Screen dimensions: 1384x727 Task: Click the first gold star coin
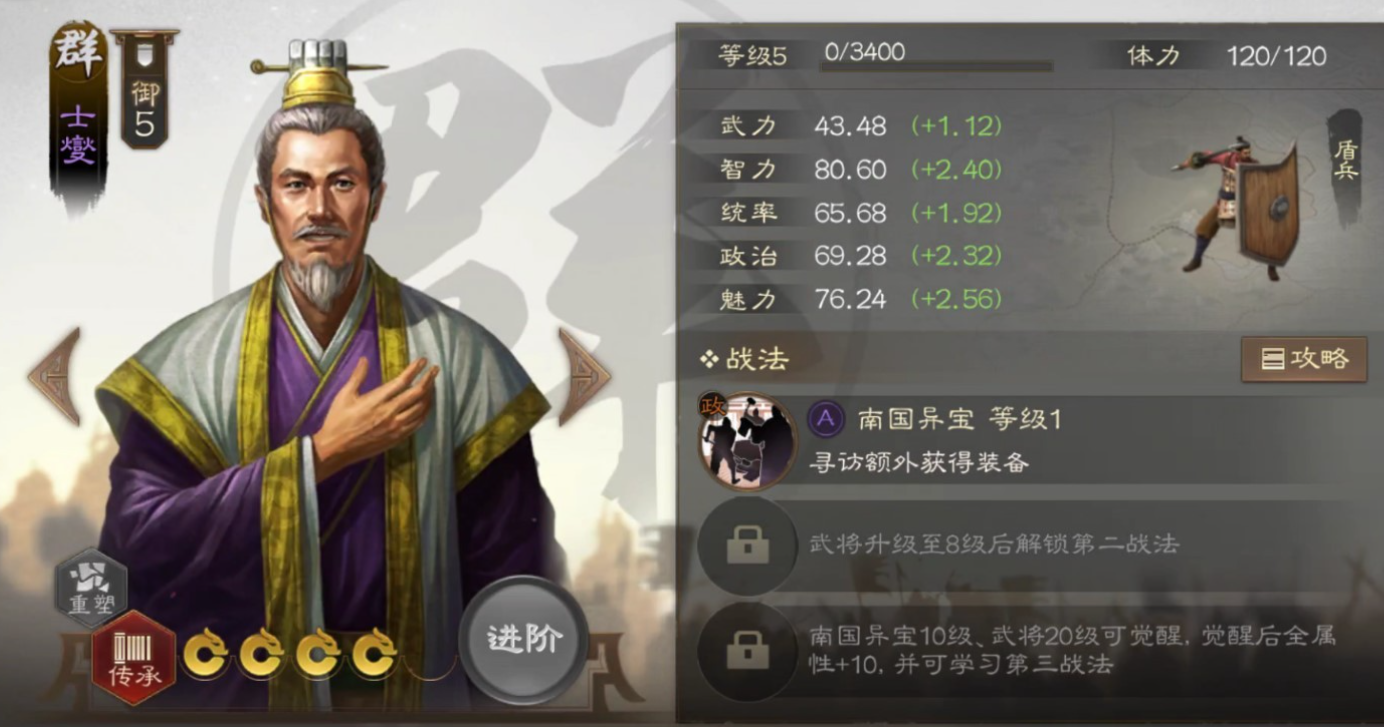tap(205, 653)
